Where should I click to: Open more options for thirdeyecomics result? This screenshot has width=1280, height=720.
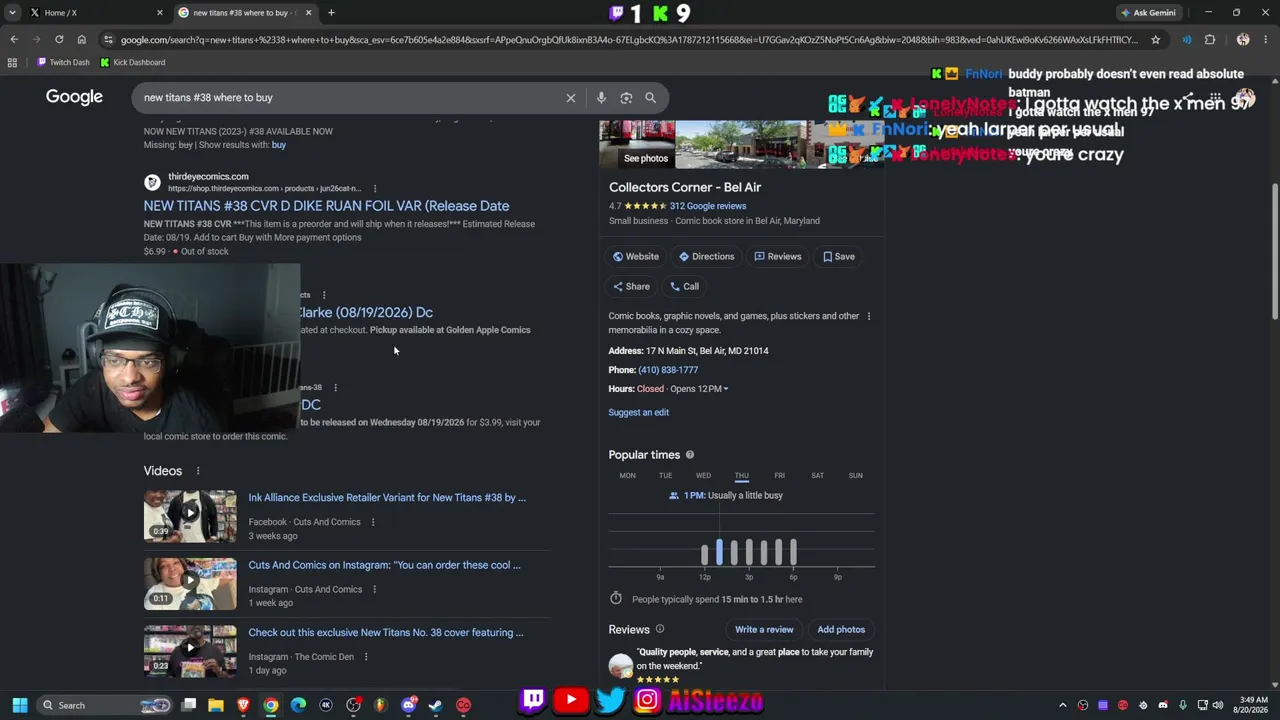[x=375, y=189]
